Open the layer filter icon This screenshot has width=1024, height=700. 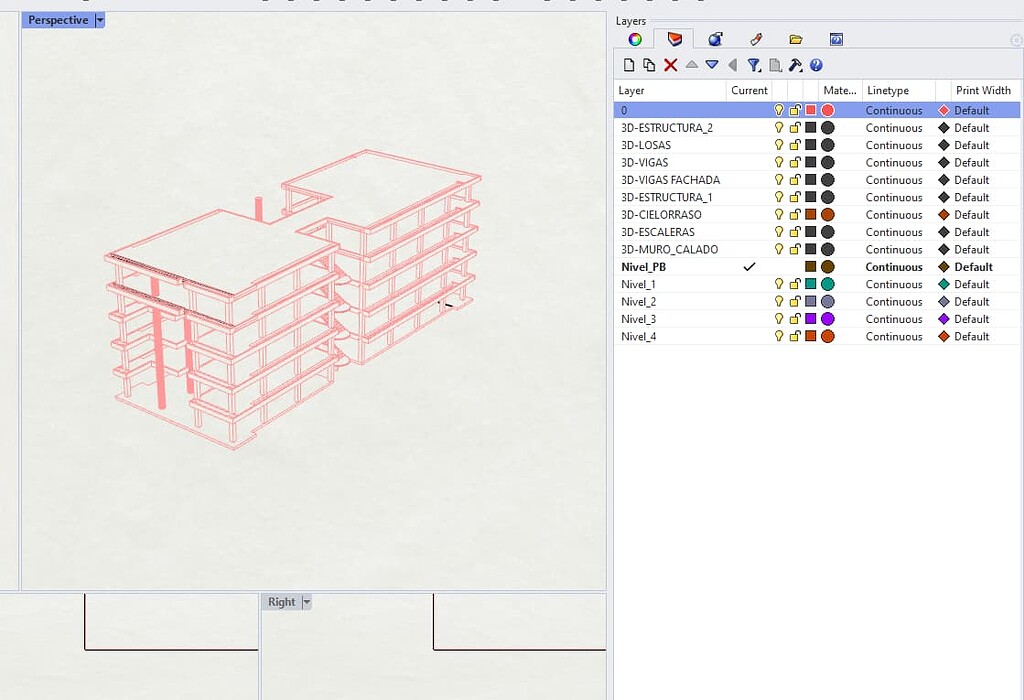[x=753, y=64]
